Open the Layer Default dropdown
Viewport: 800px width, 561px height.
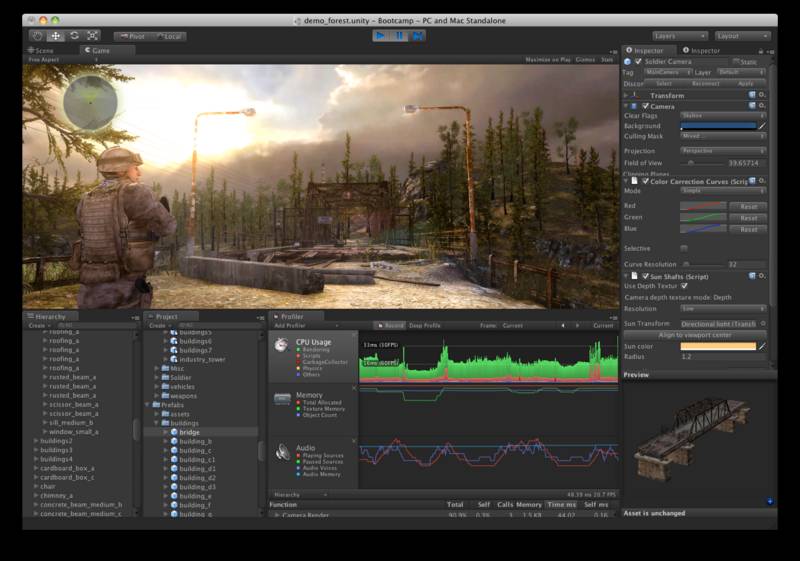pyautogui.click(x=742, y=72)
